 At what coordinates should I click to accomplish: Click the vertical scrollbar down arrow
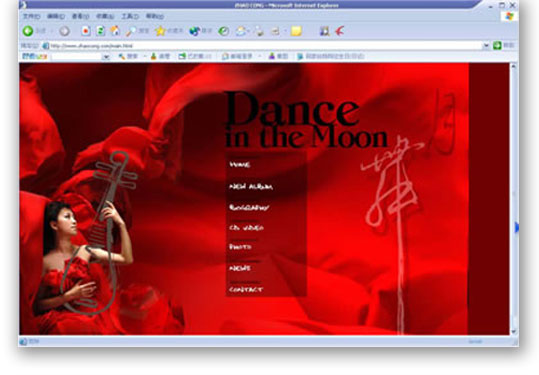coord(514,331)
